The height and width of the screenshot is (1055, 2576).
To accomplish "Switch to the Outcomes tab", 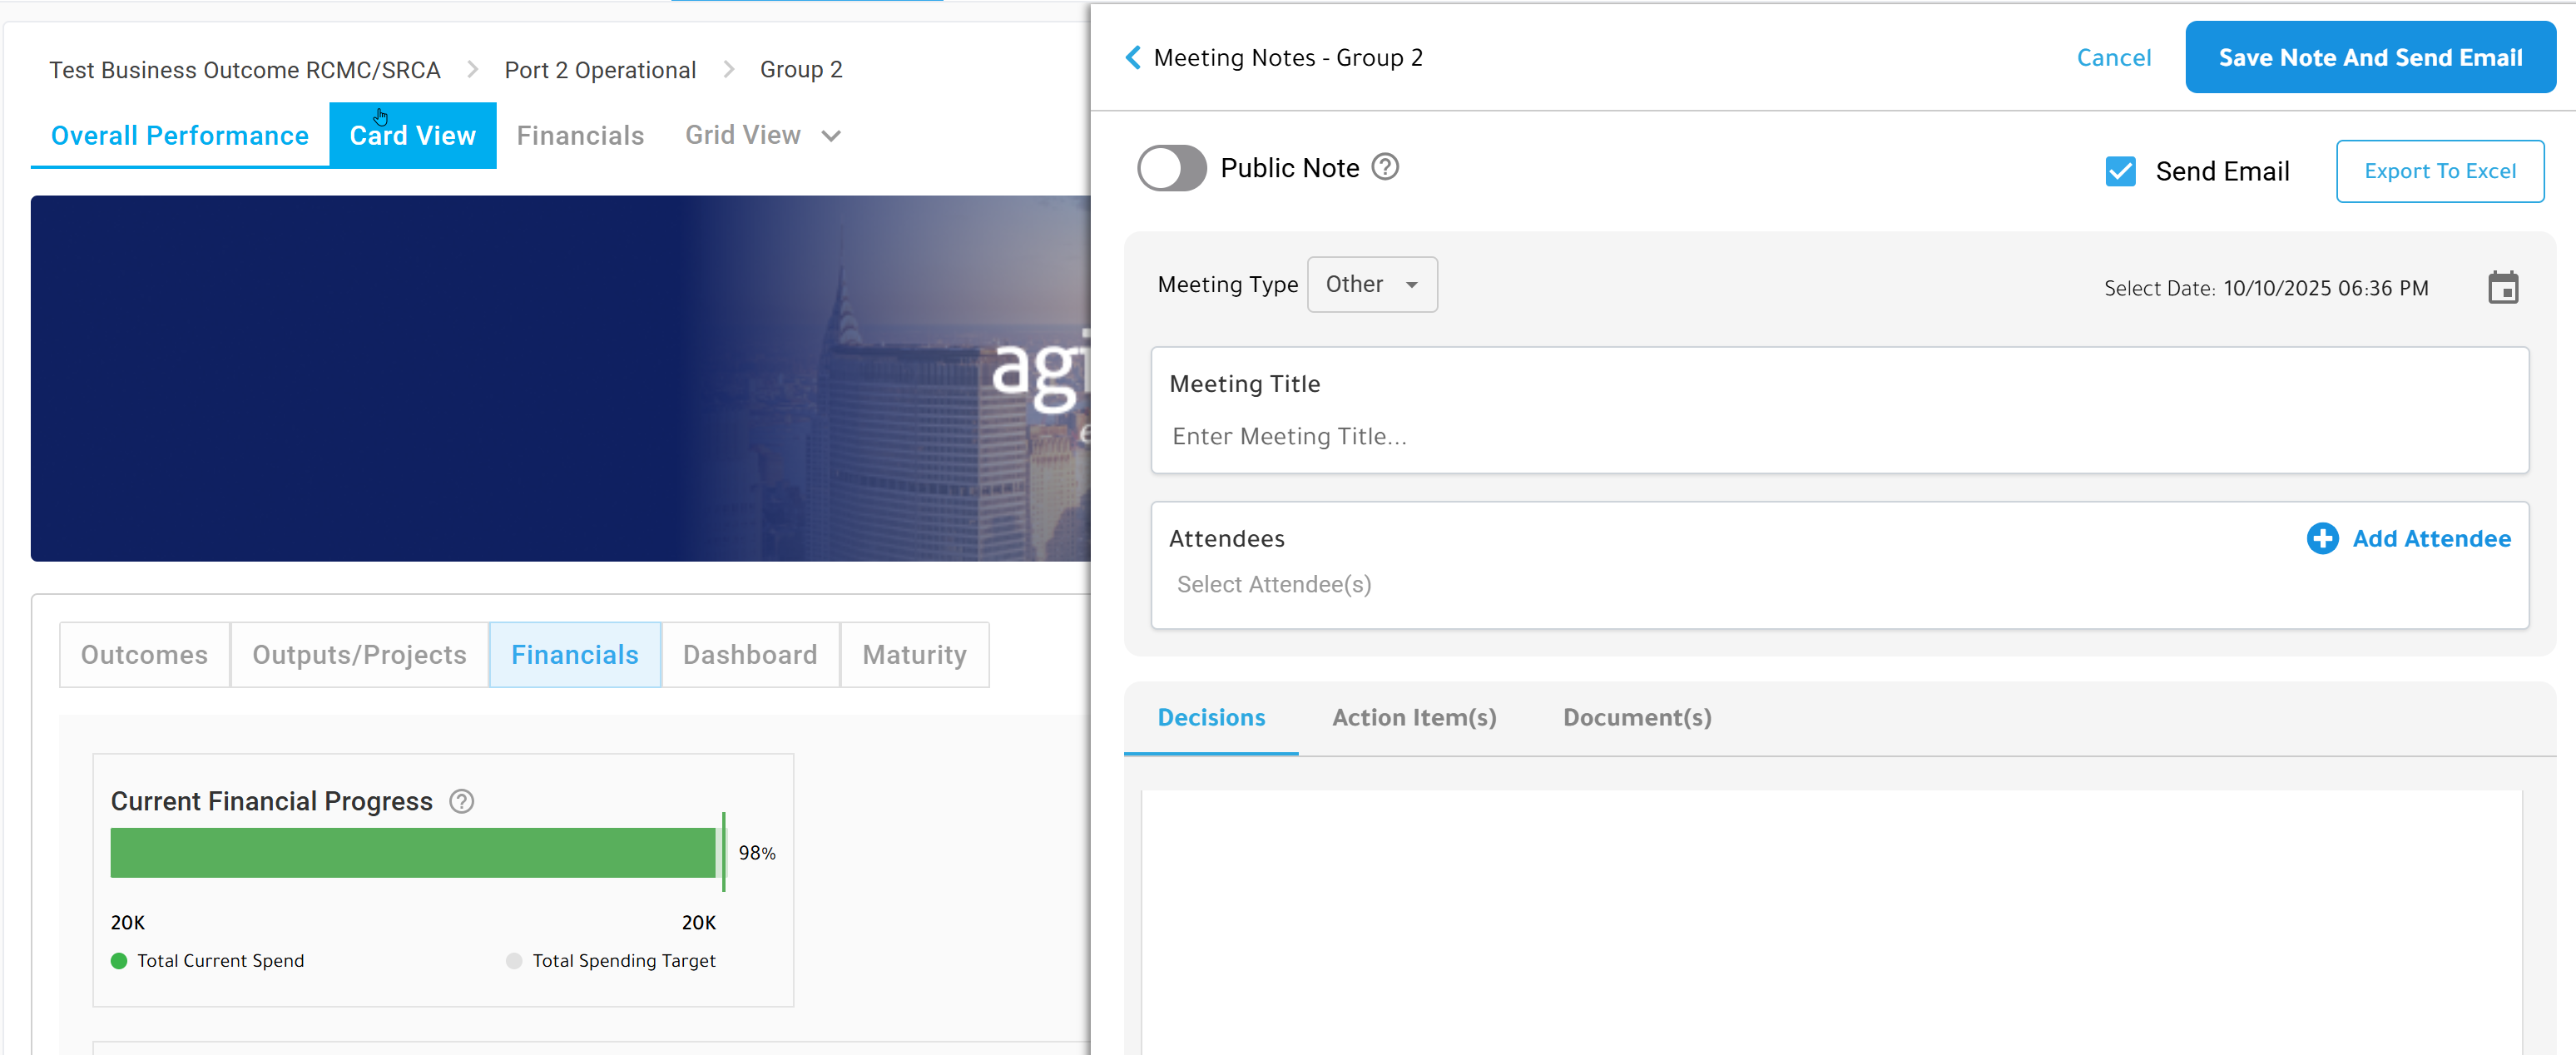I will (x=144, y=655).
